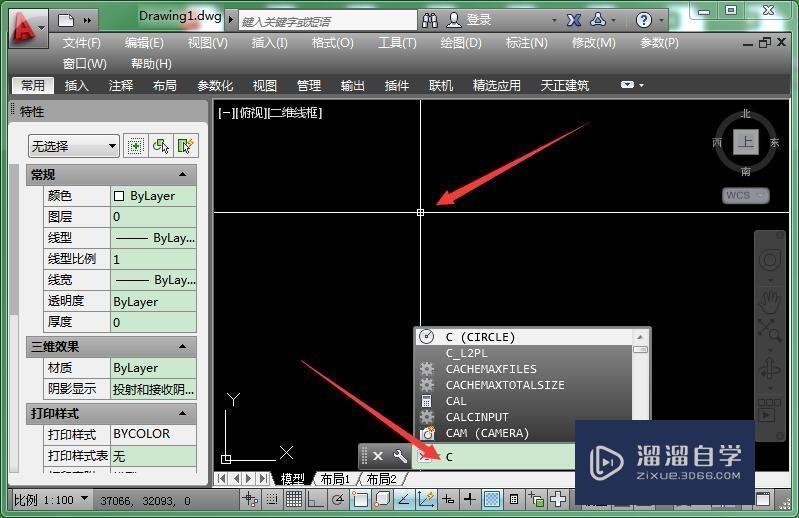Toggle Object Snap in status bar
The width and height of the screenshot is (799, 518).
[360, 500]
